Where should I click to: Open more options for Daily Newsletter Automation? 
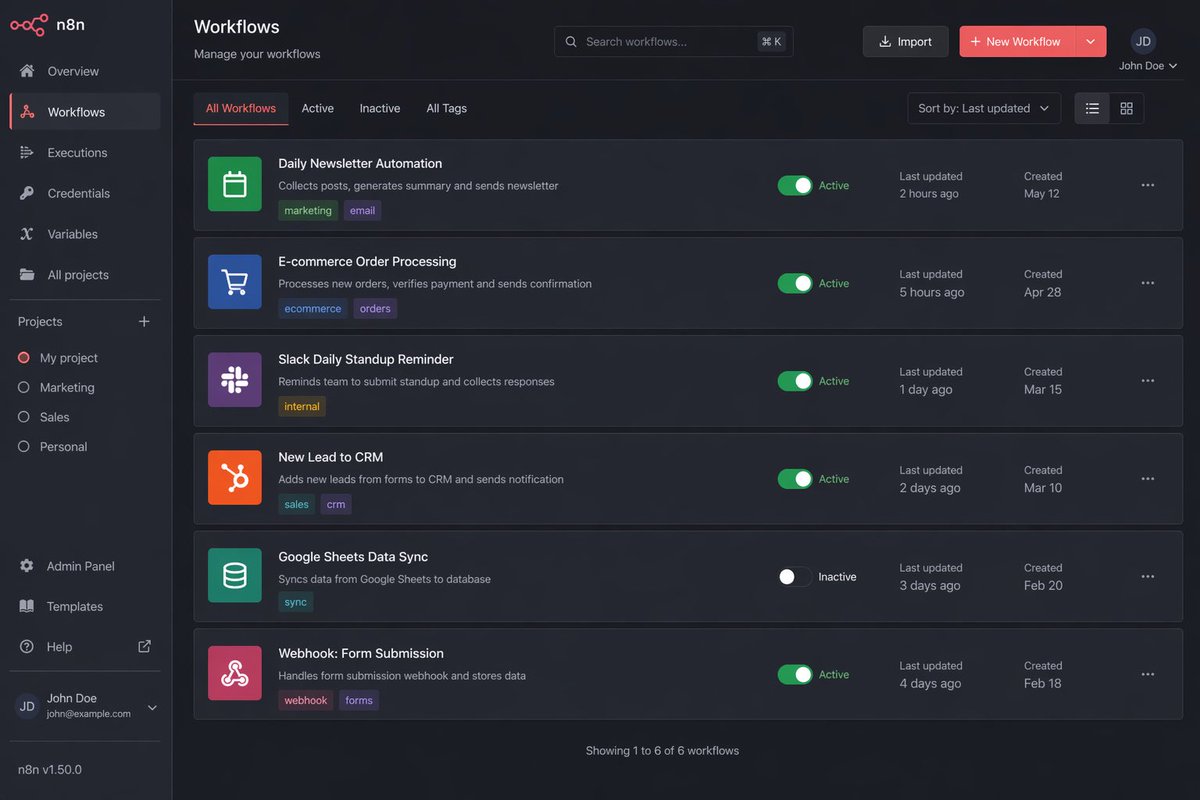tap(1148, 185)
